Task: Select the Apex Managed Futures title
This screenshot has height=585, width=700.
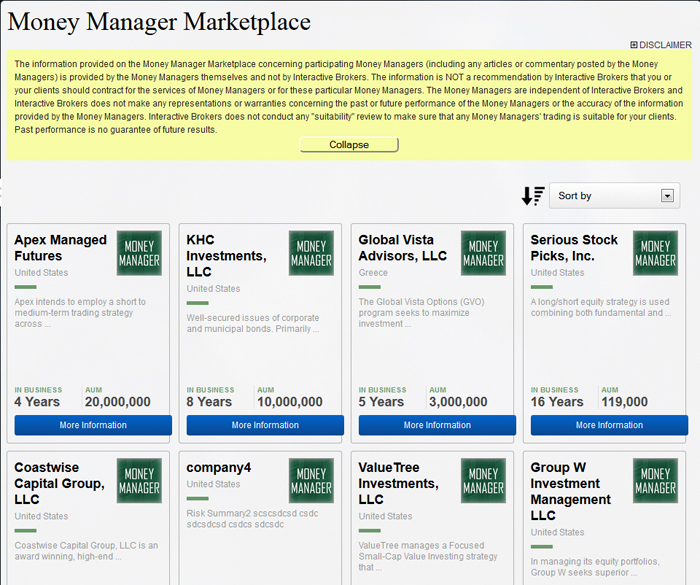Action: tap(60, 248)
